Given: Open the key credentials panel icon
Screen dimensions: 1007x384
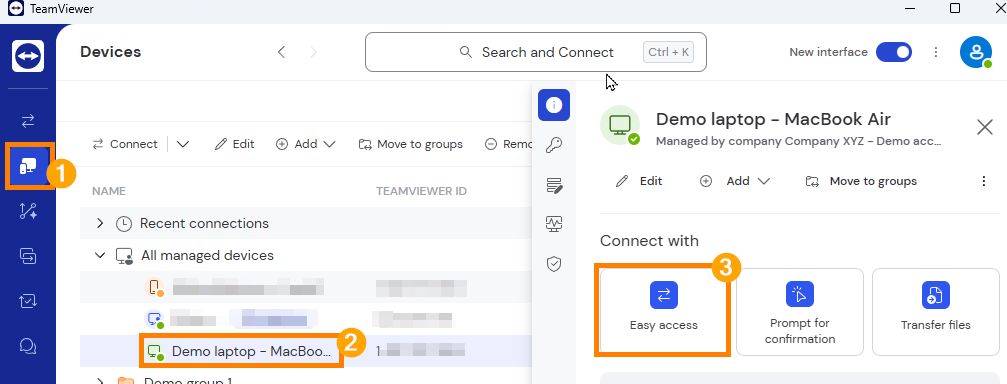Looking at the screenshot, I should 554,146.
